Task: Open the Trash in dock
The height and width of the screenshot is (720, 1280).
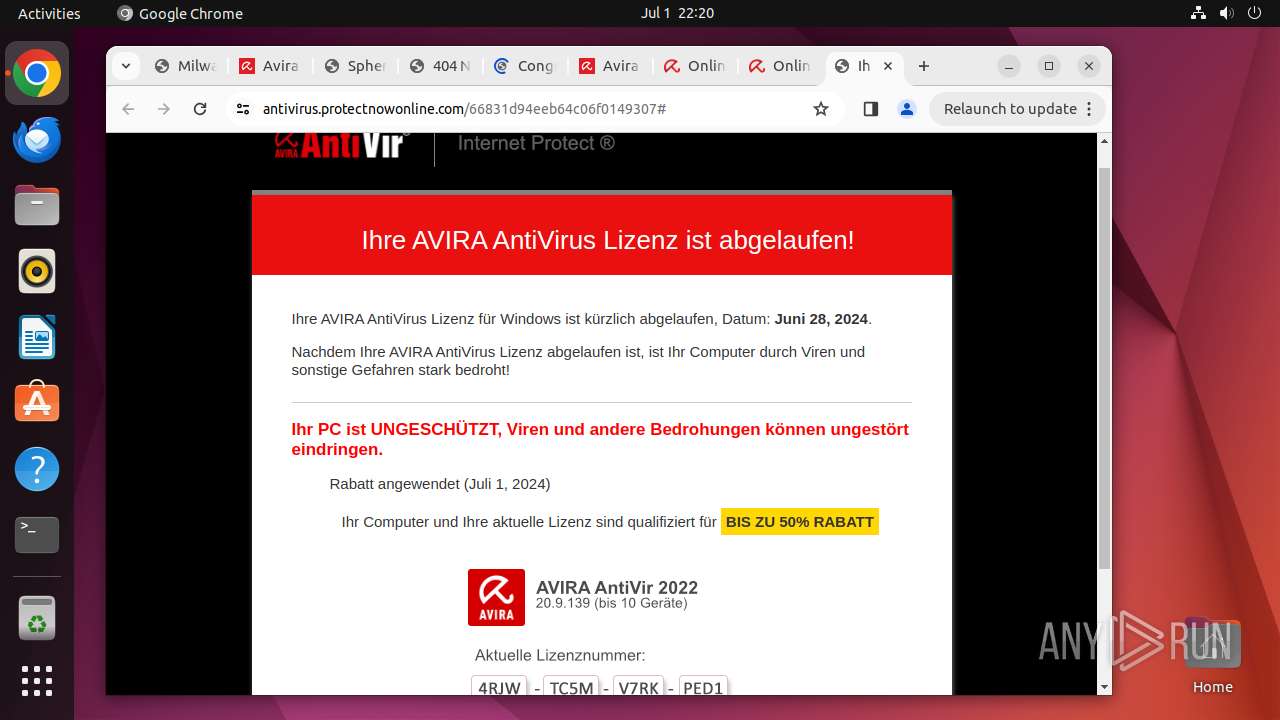Action: click(x=37, y=618)
